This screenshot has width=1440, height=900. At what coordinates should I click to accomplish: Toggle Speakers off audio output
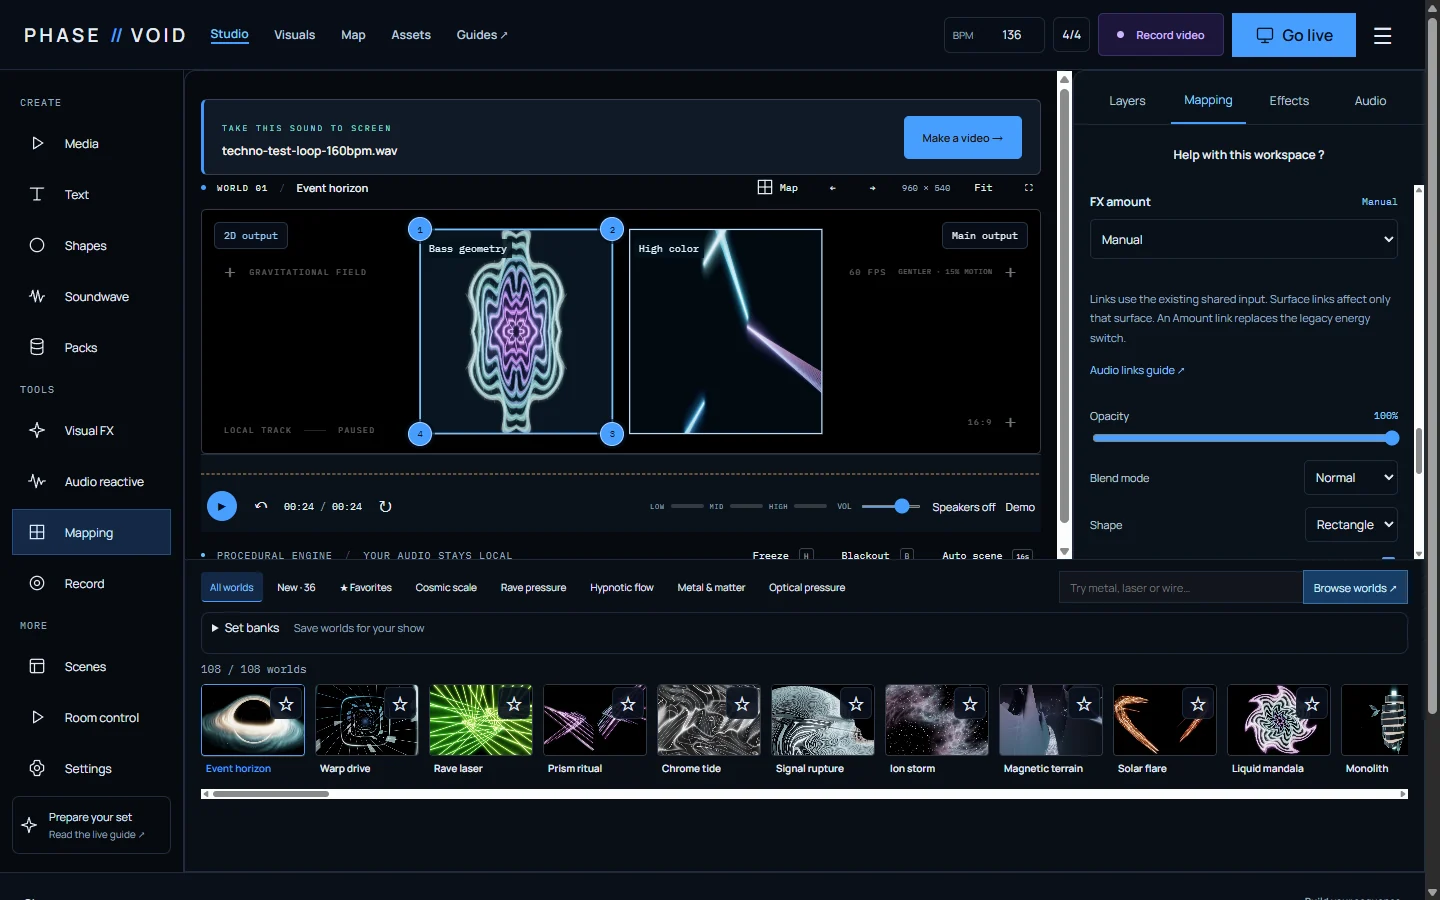(963, 507)
